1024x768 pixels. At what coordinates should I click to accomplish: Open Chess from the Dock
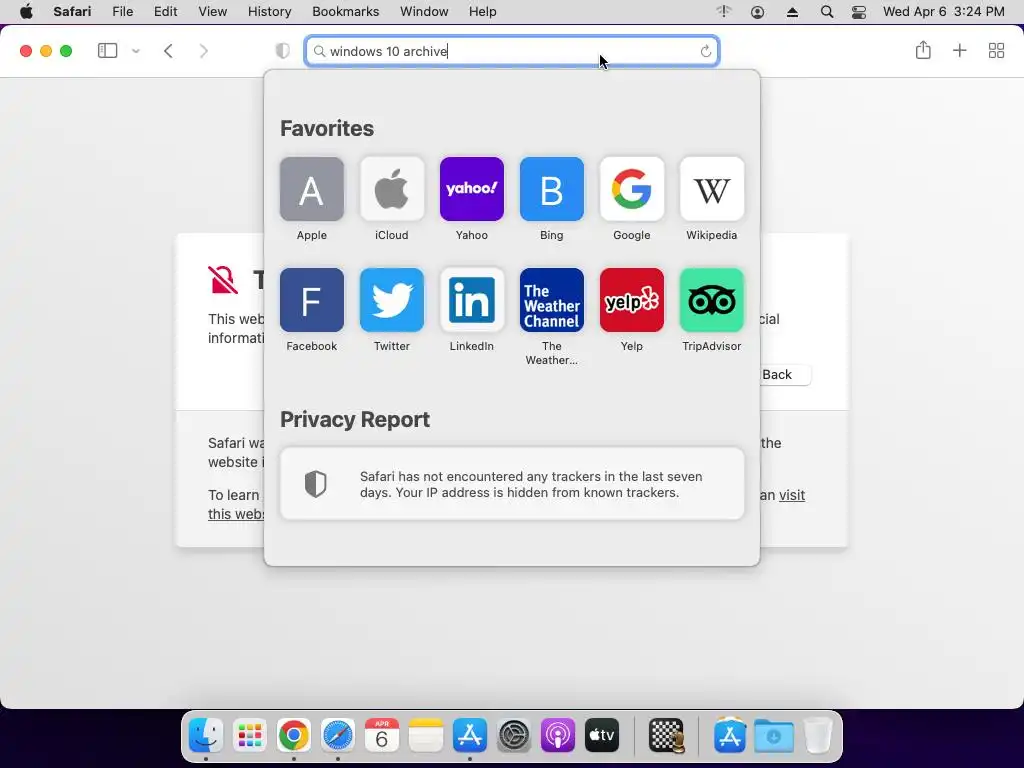point(667,735)
